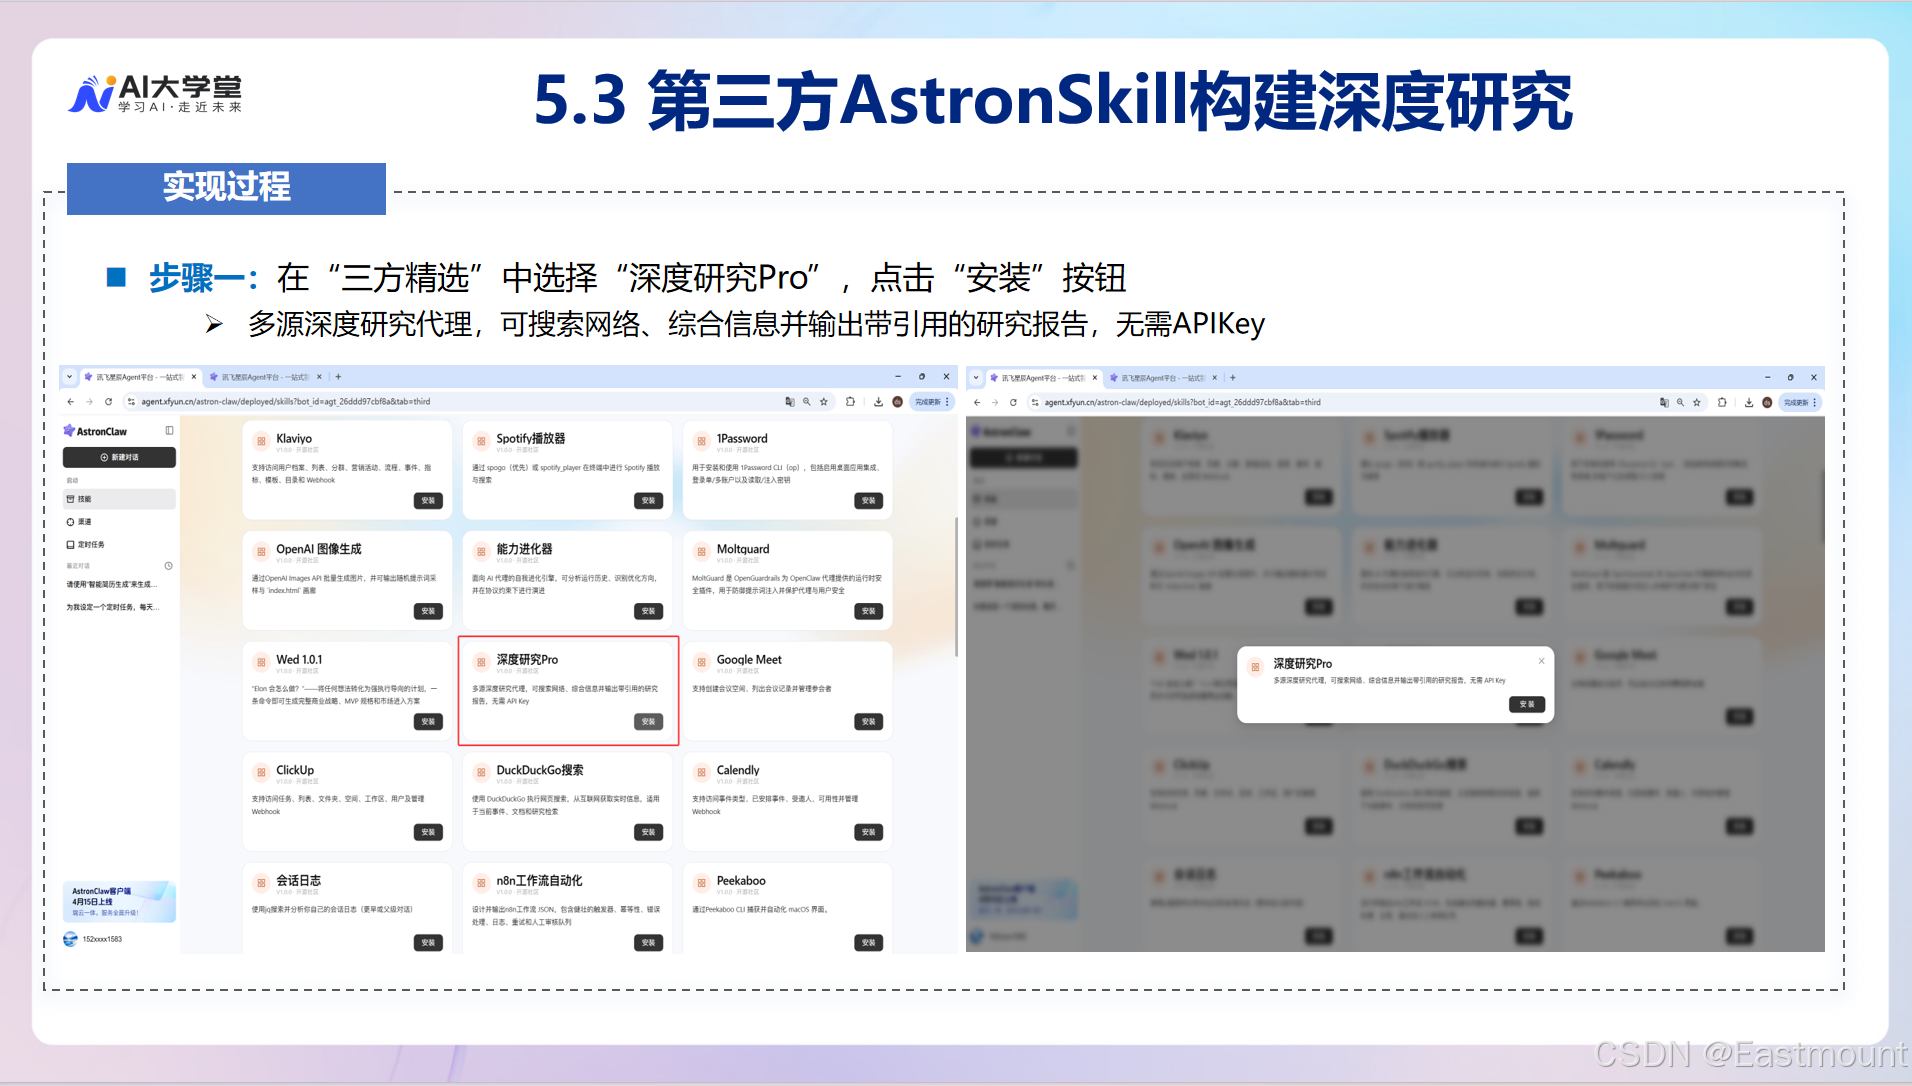
Task: Open a new tab in the right browser
Action: coord(1233,378)
